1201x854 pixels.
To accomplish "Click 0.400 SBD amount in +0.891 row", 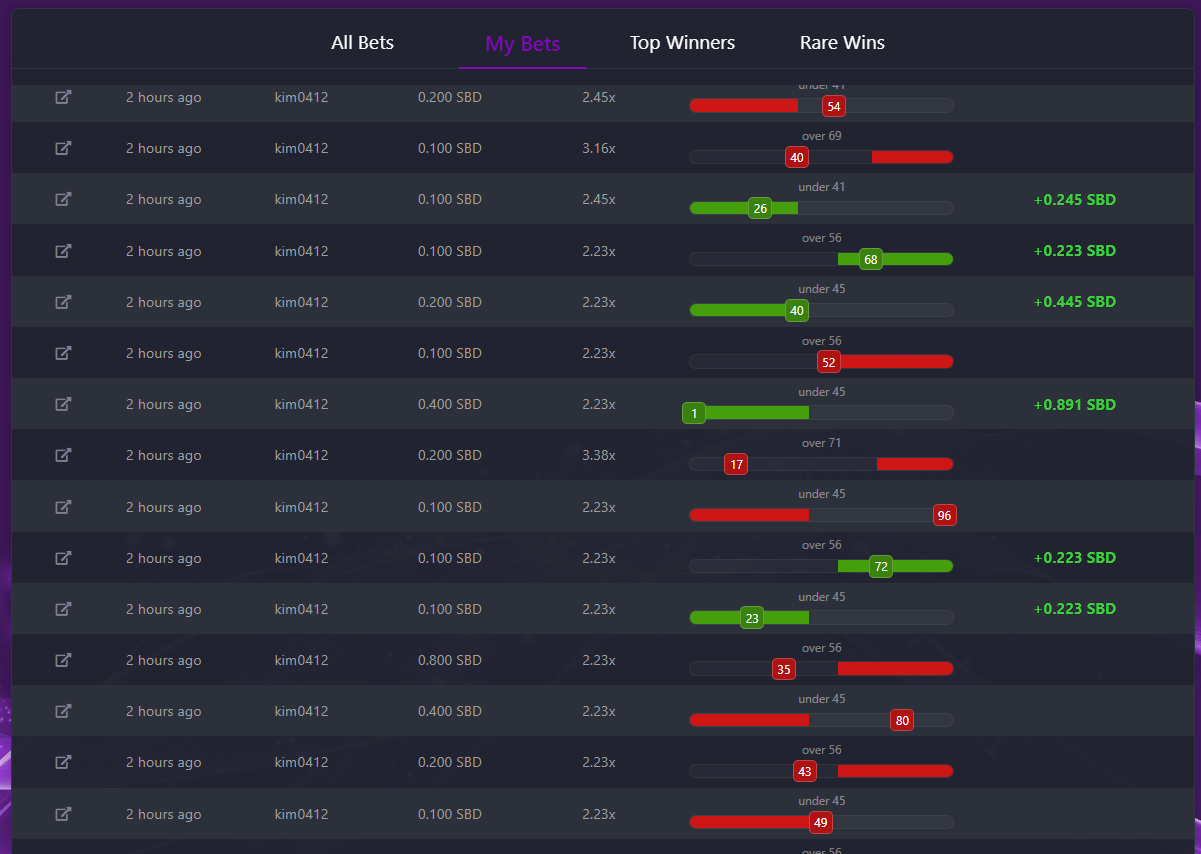I will pyautogui.click(x=450, y=404).
